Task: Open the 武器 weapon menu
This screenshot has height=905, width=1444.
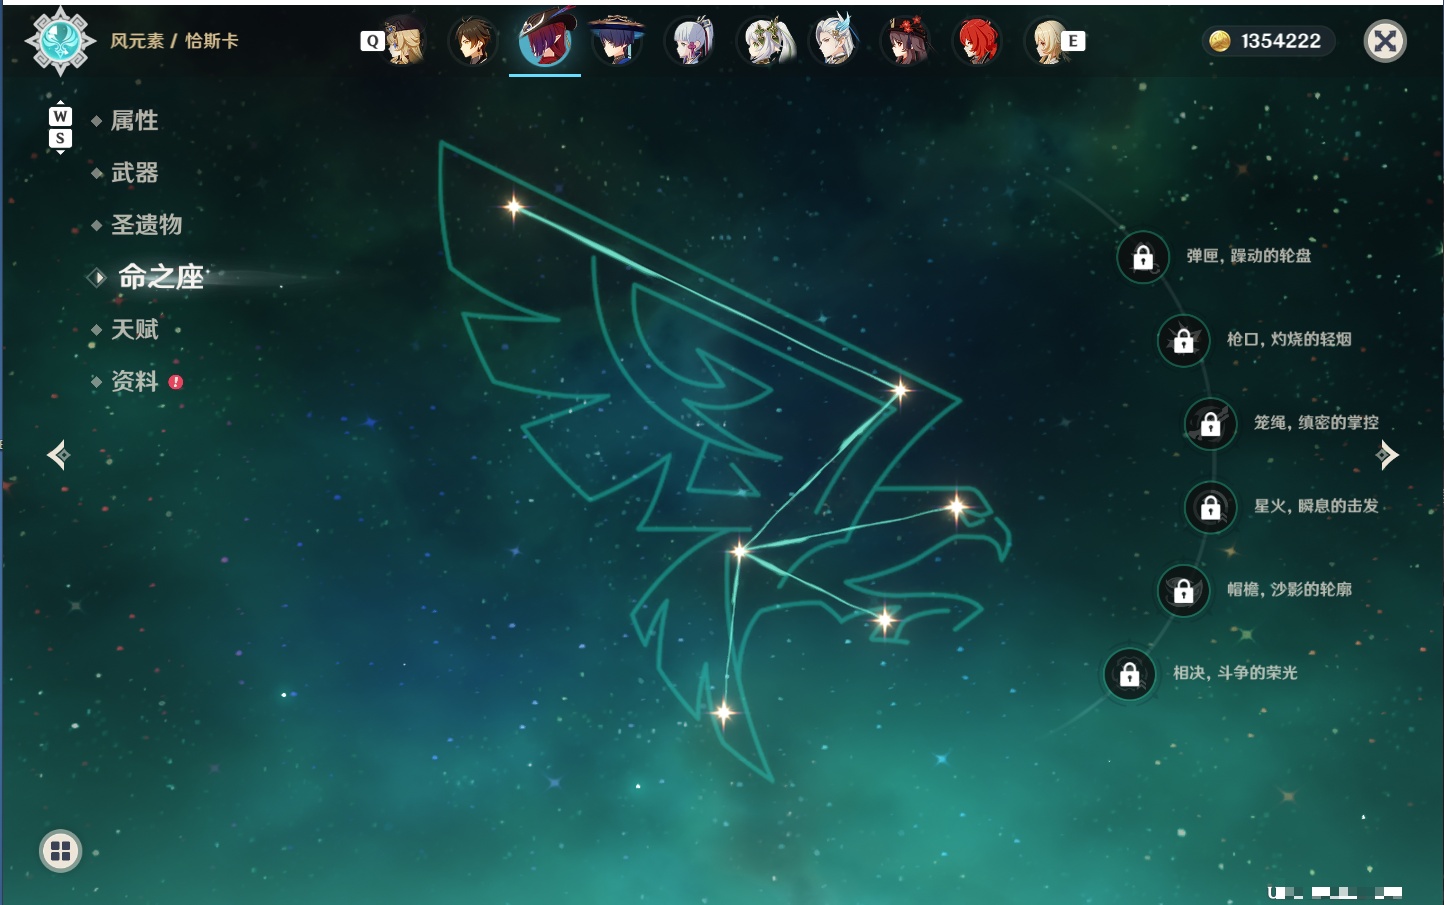Action: (x=134, y=173)
